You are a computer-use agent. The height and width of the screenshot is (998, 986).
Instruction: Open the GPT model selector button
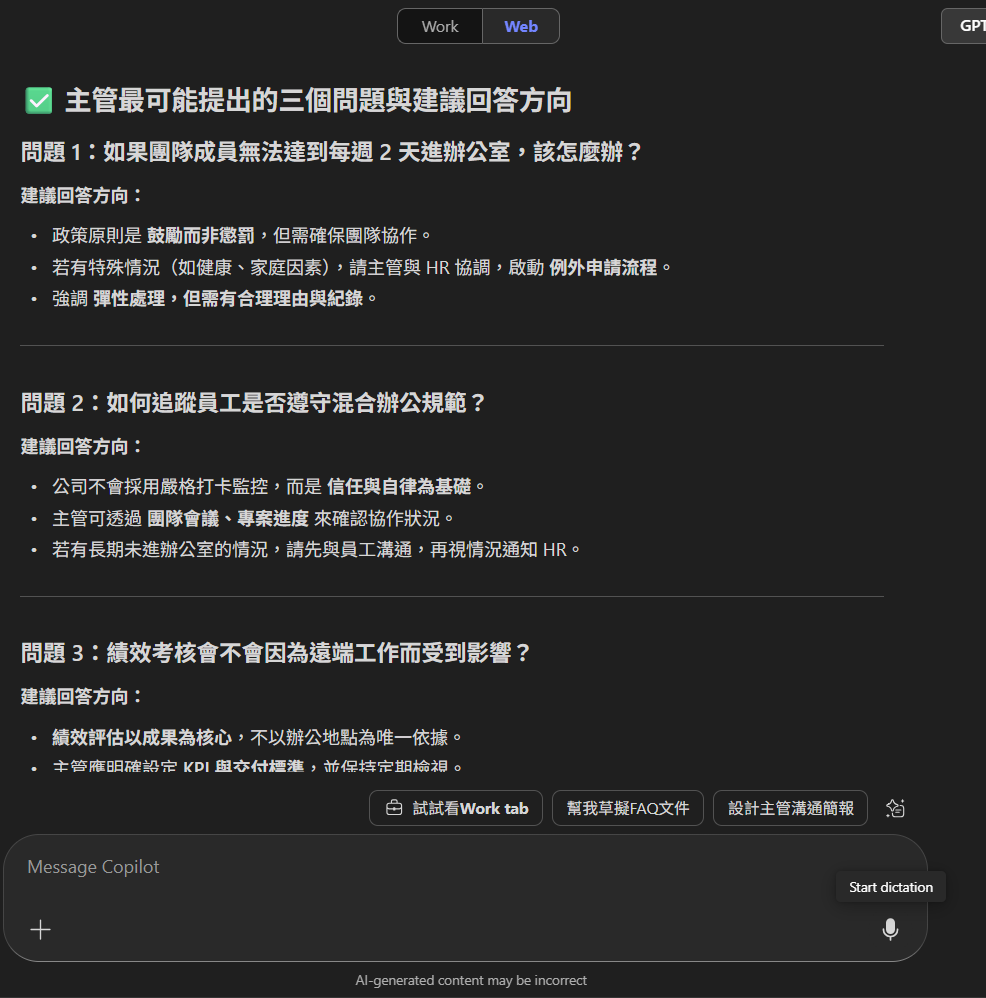(964, 26)
